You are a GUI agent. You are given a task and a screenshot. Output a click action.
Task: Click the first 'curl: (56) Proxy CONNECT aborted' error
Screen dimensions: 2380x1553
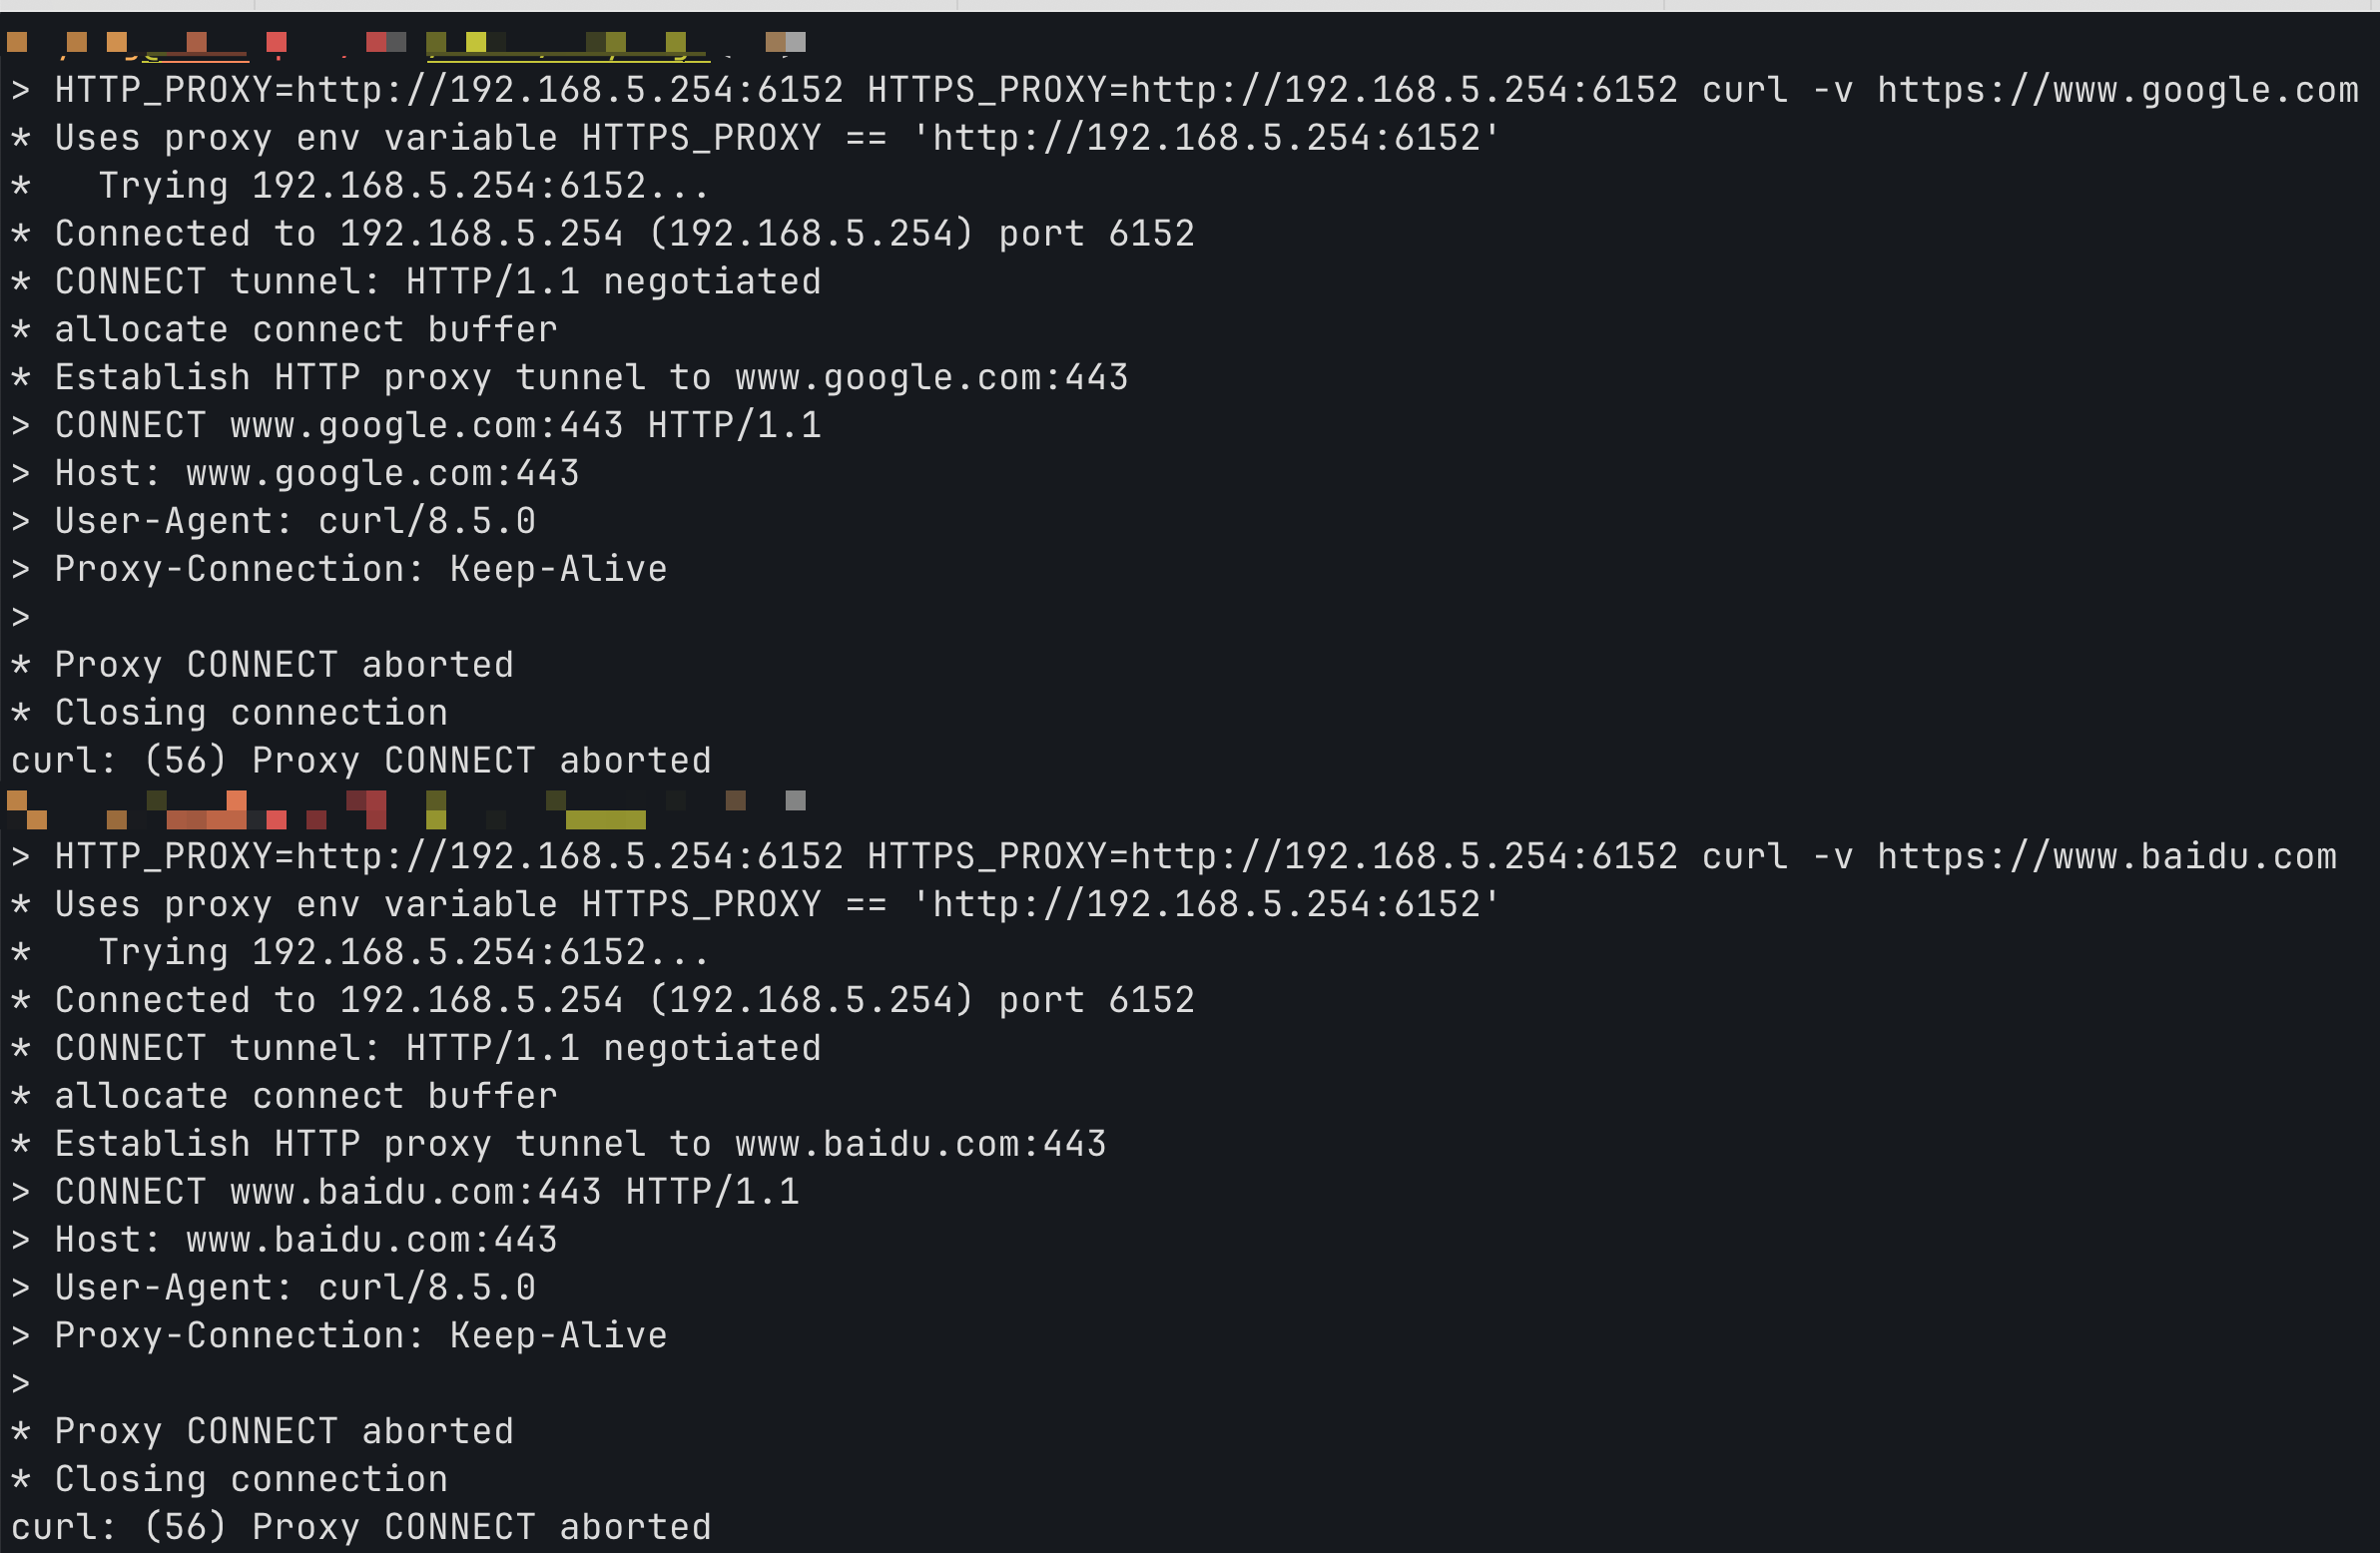pos(361,761)
